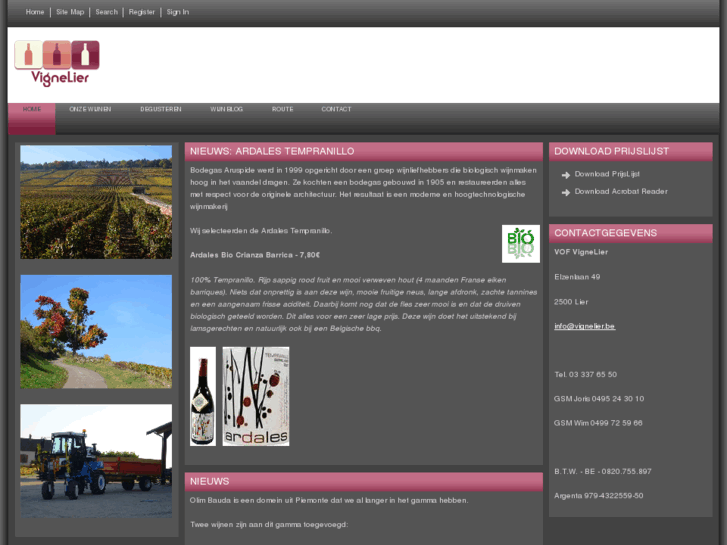
Task: Open the Register link
Action: coord(142,12)
